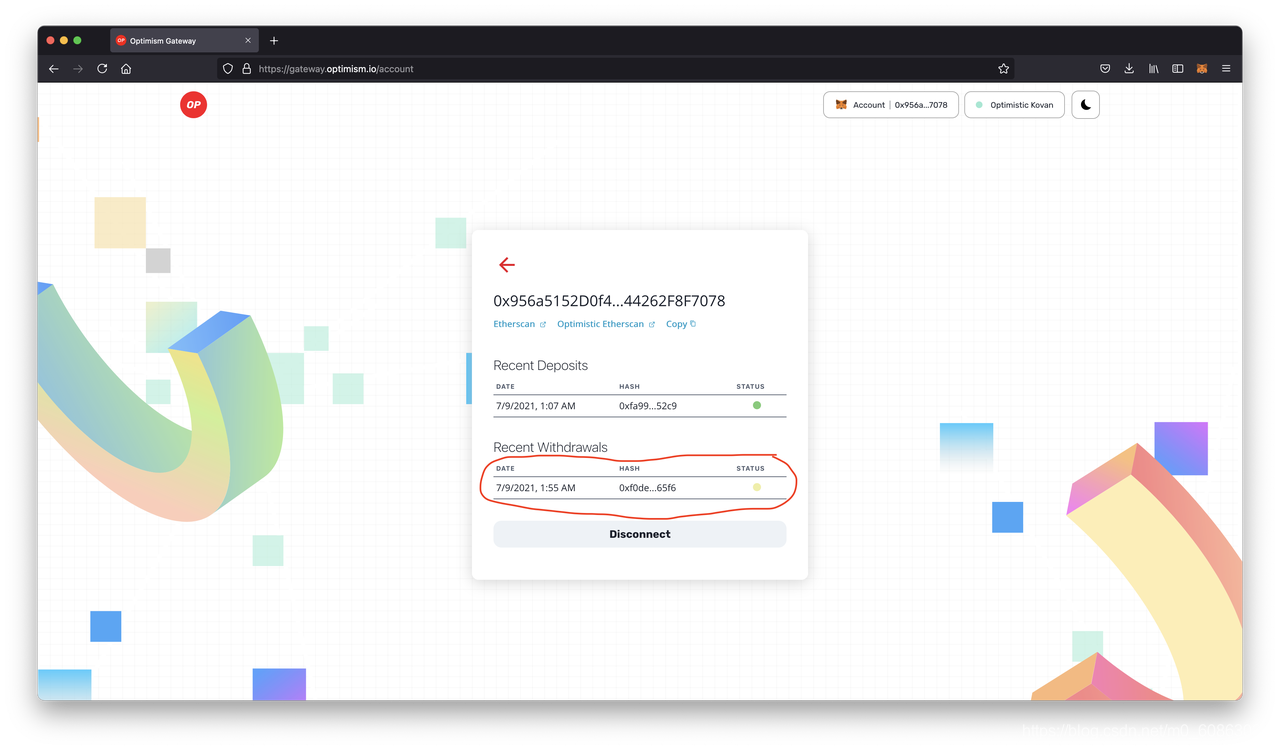Viewport: 1280px width, 750px height.
Task: Click the Recent Withdrawals heading
Action: pos(550,448)
